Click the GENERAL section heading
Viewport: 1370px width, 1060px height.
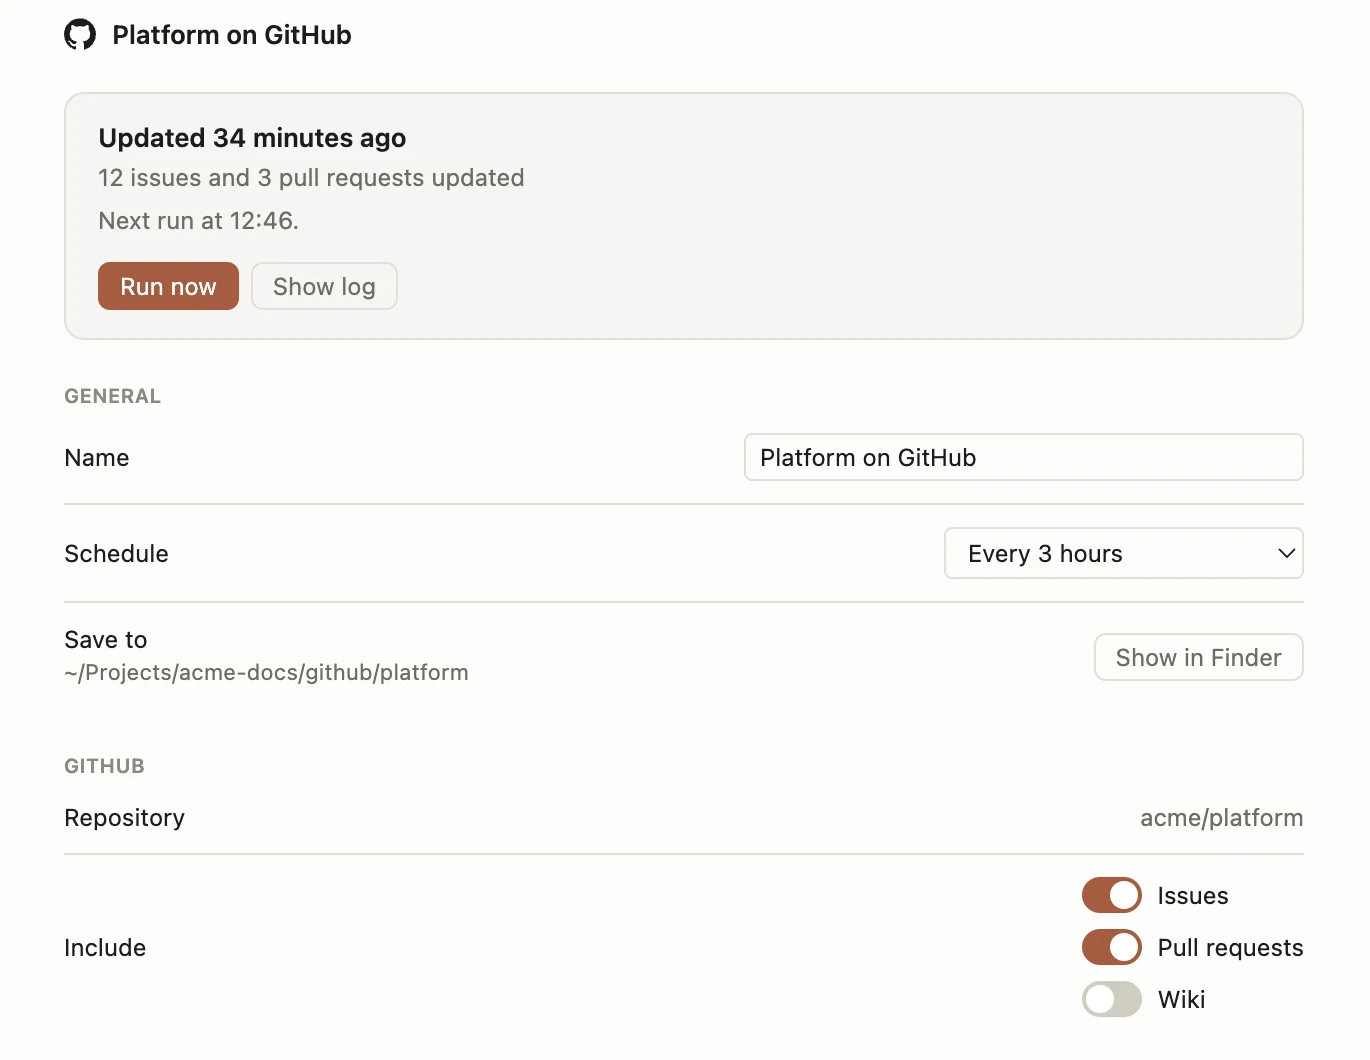click(112, 396)
